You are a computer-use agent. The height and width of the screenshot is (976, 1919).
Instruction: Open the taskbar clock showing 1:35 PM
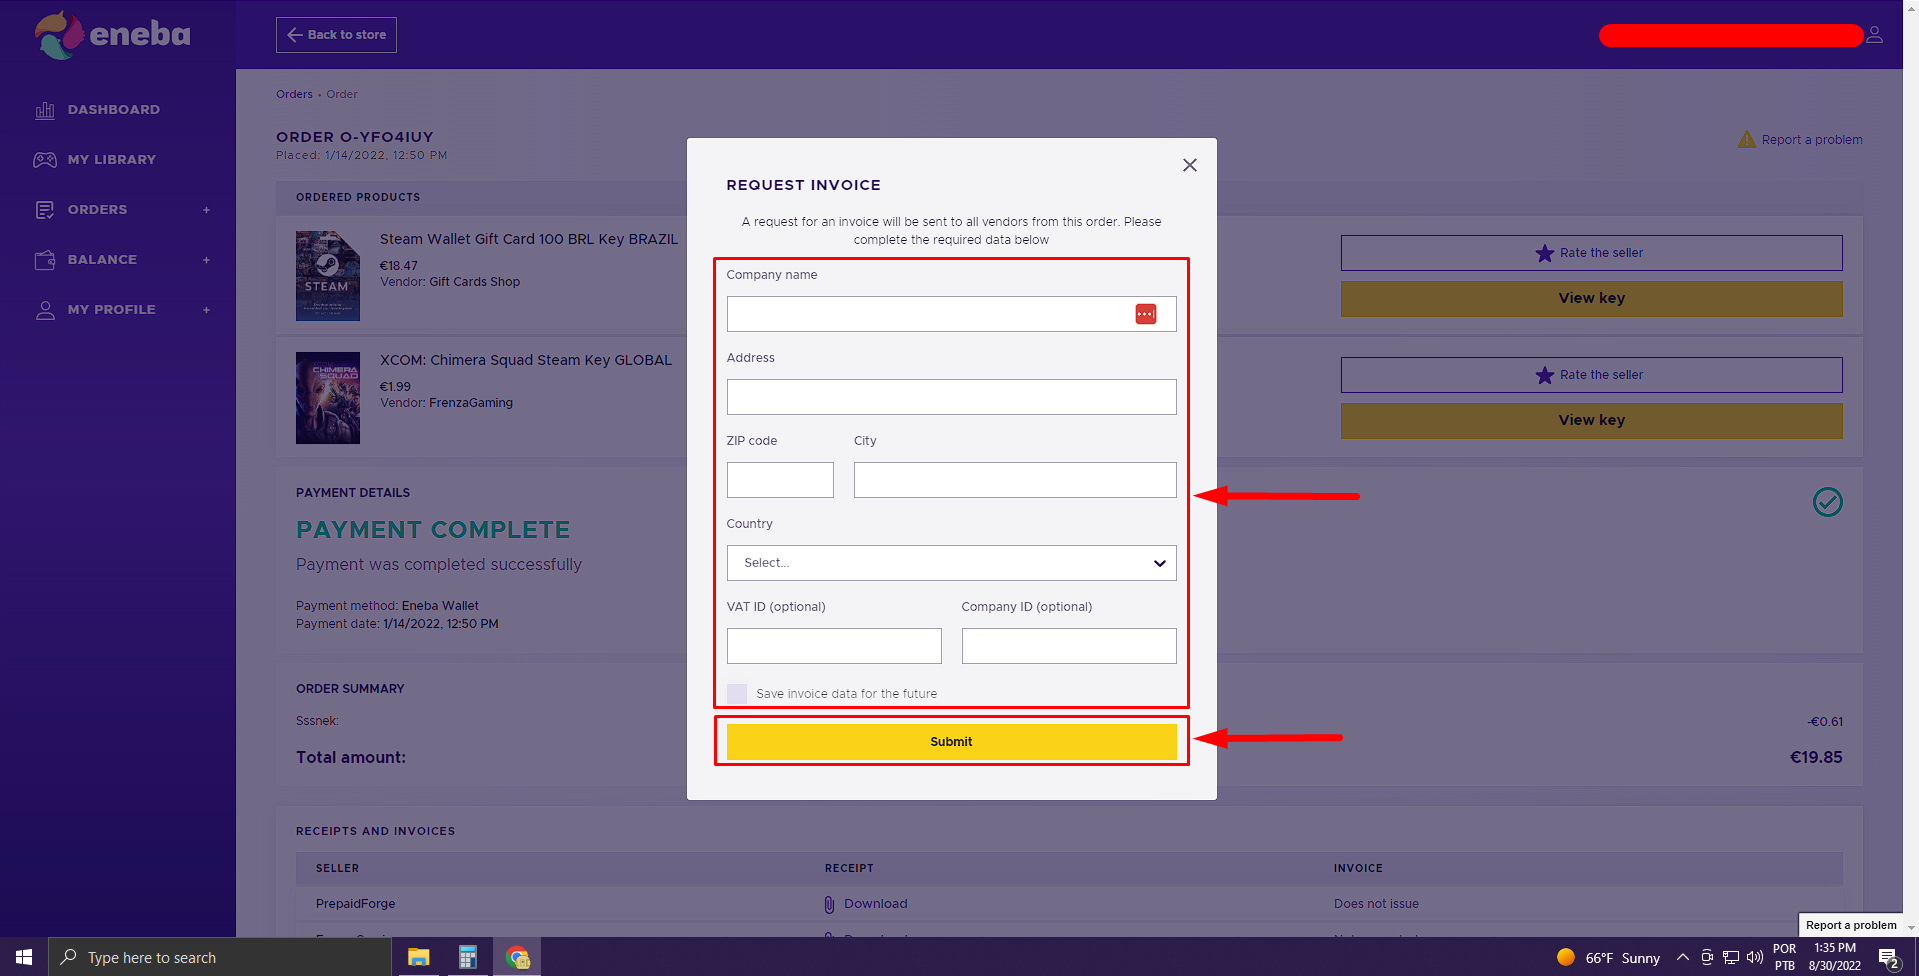[1835, 957]
